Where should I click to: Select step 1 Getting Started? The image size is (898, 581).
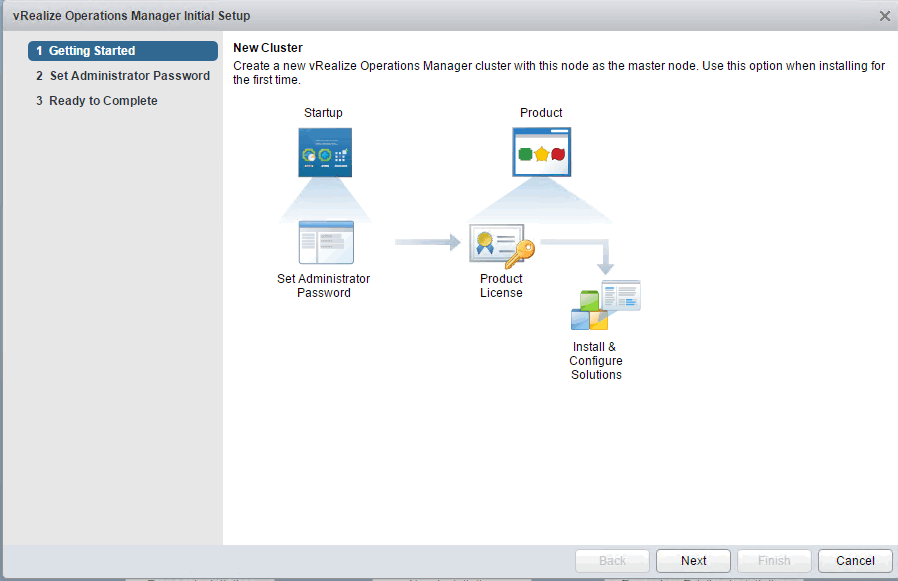pos(123,50)
